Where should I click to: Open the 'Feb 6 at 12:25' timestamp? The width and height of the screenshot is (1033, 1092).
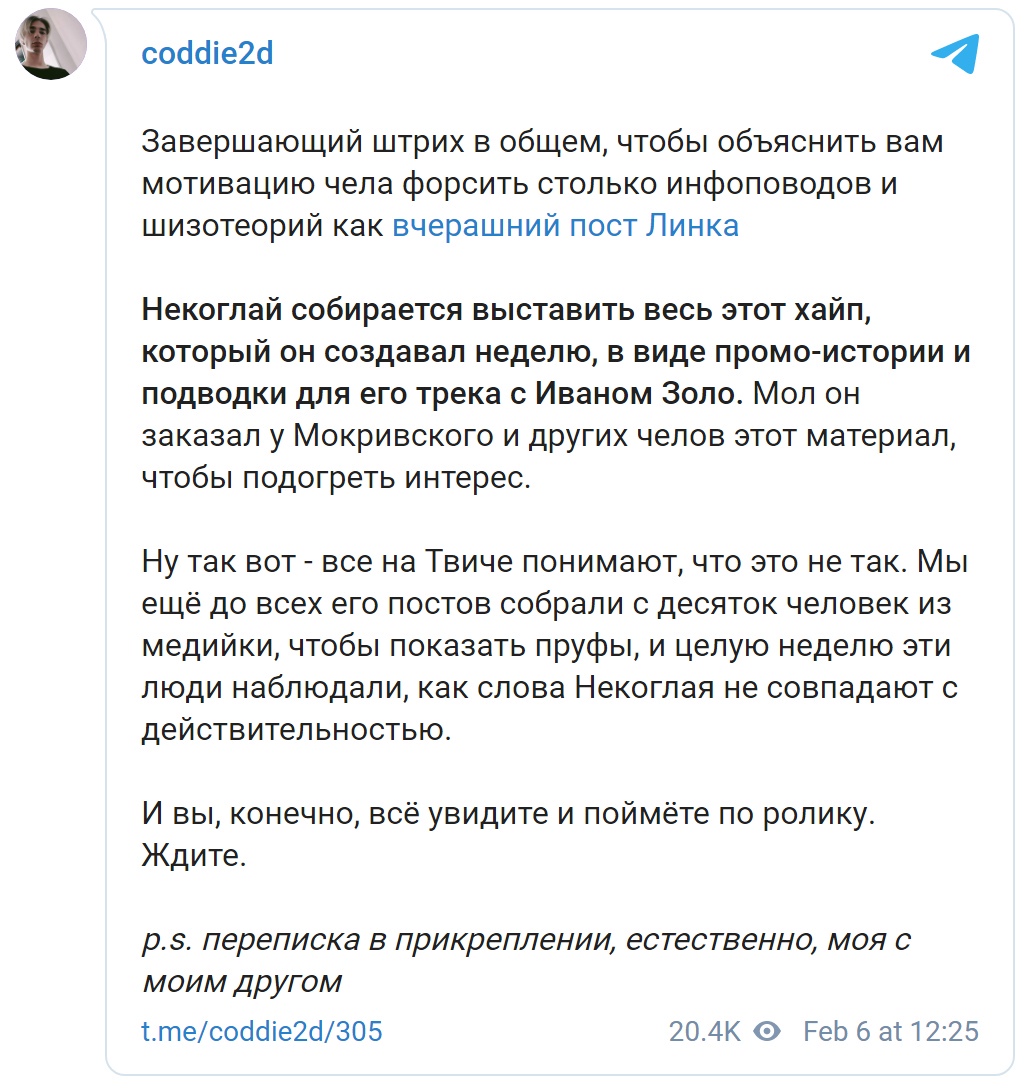[891, 1031]
